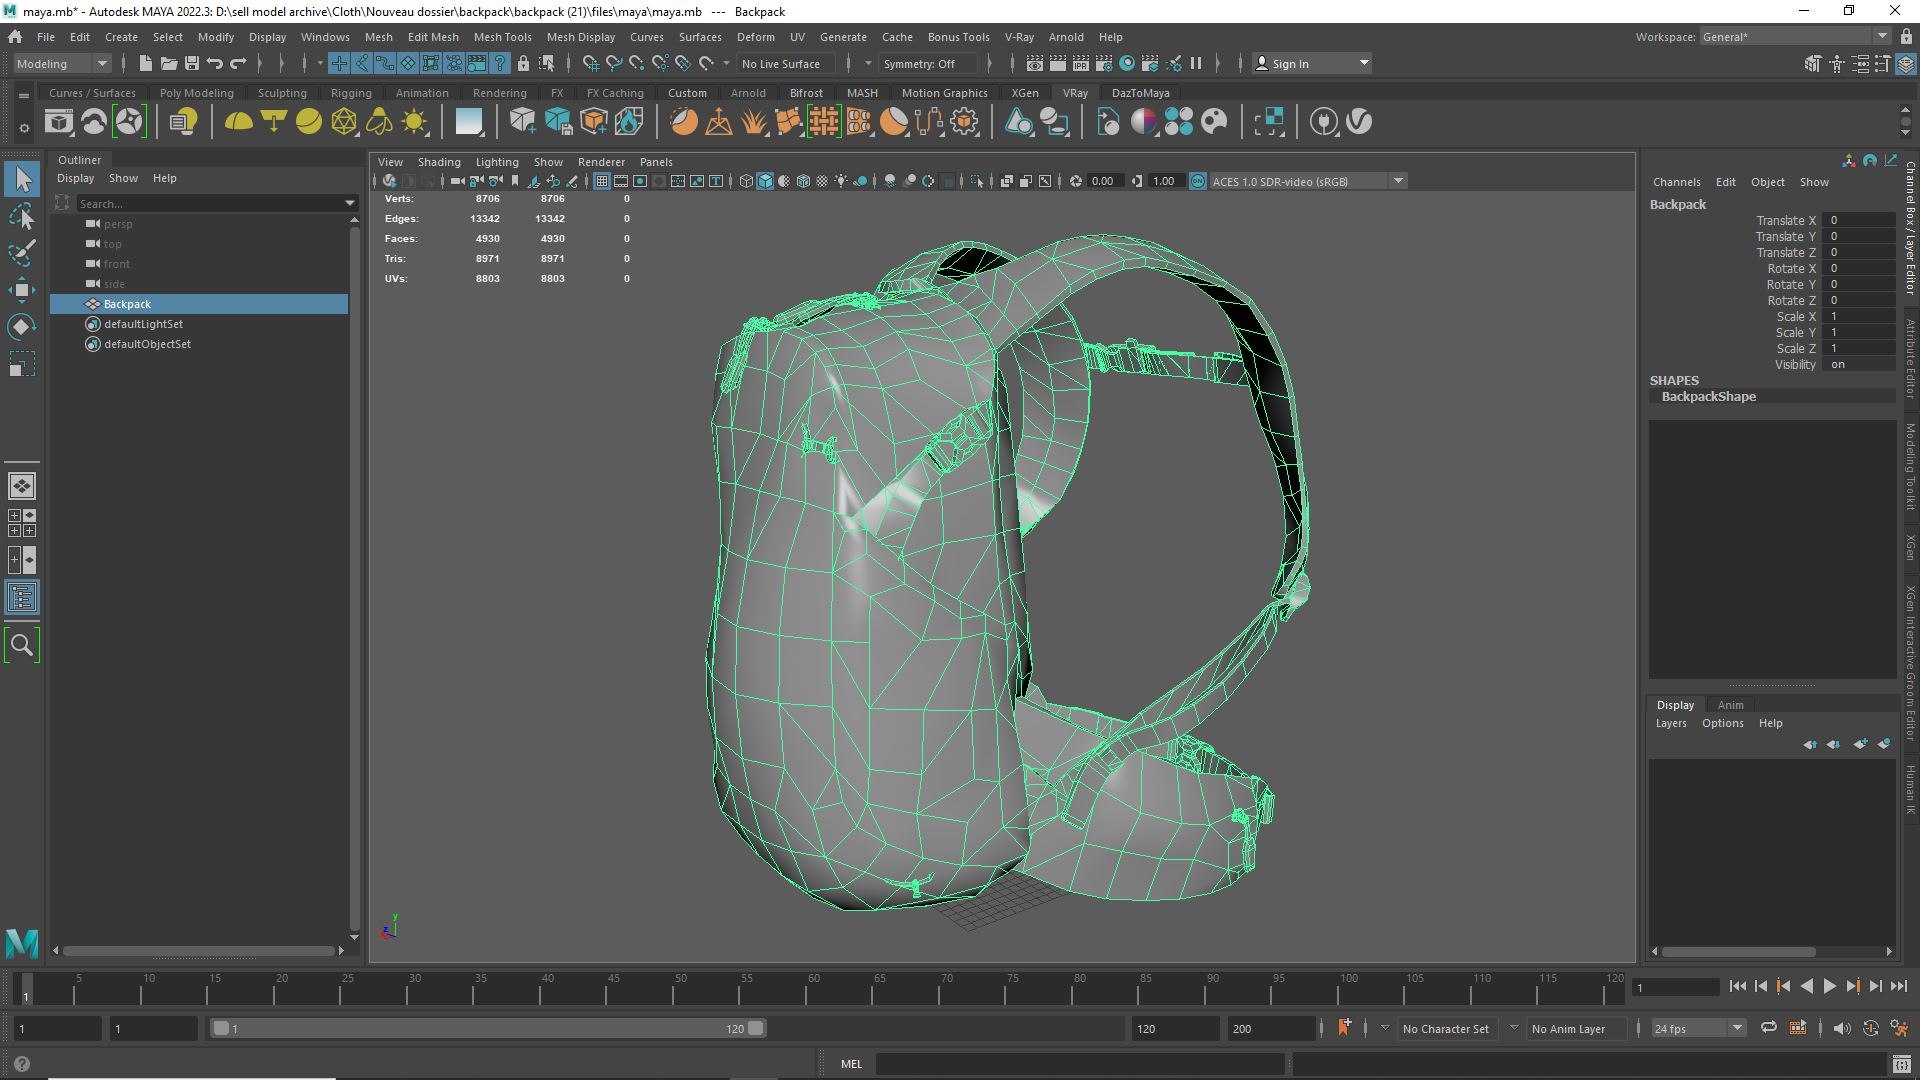
Task: Toggle audio mute speaker icon in range slider
Action: [x=1842, y=1028]
